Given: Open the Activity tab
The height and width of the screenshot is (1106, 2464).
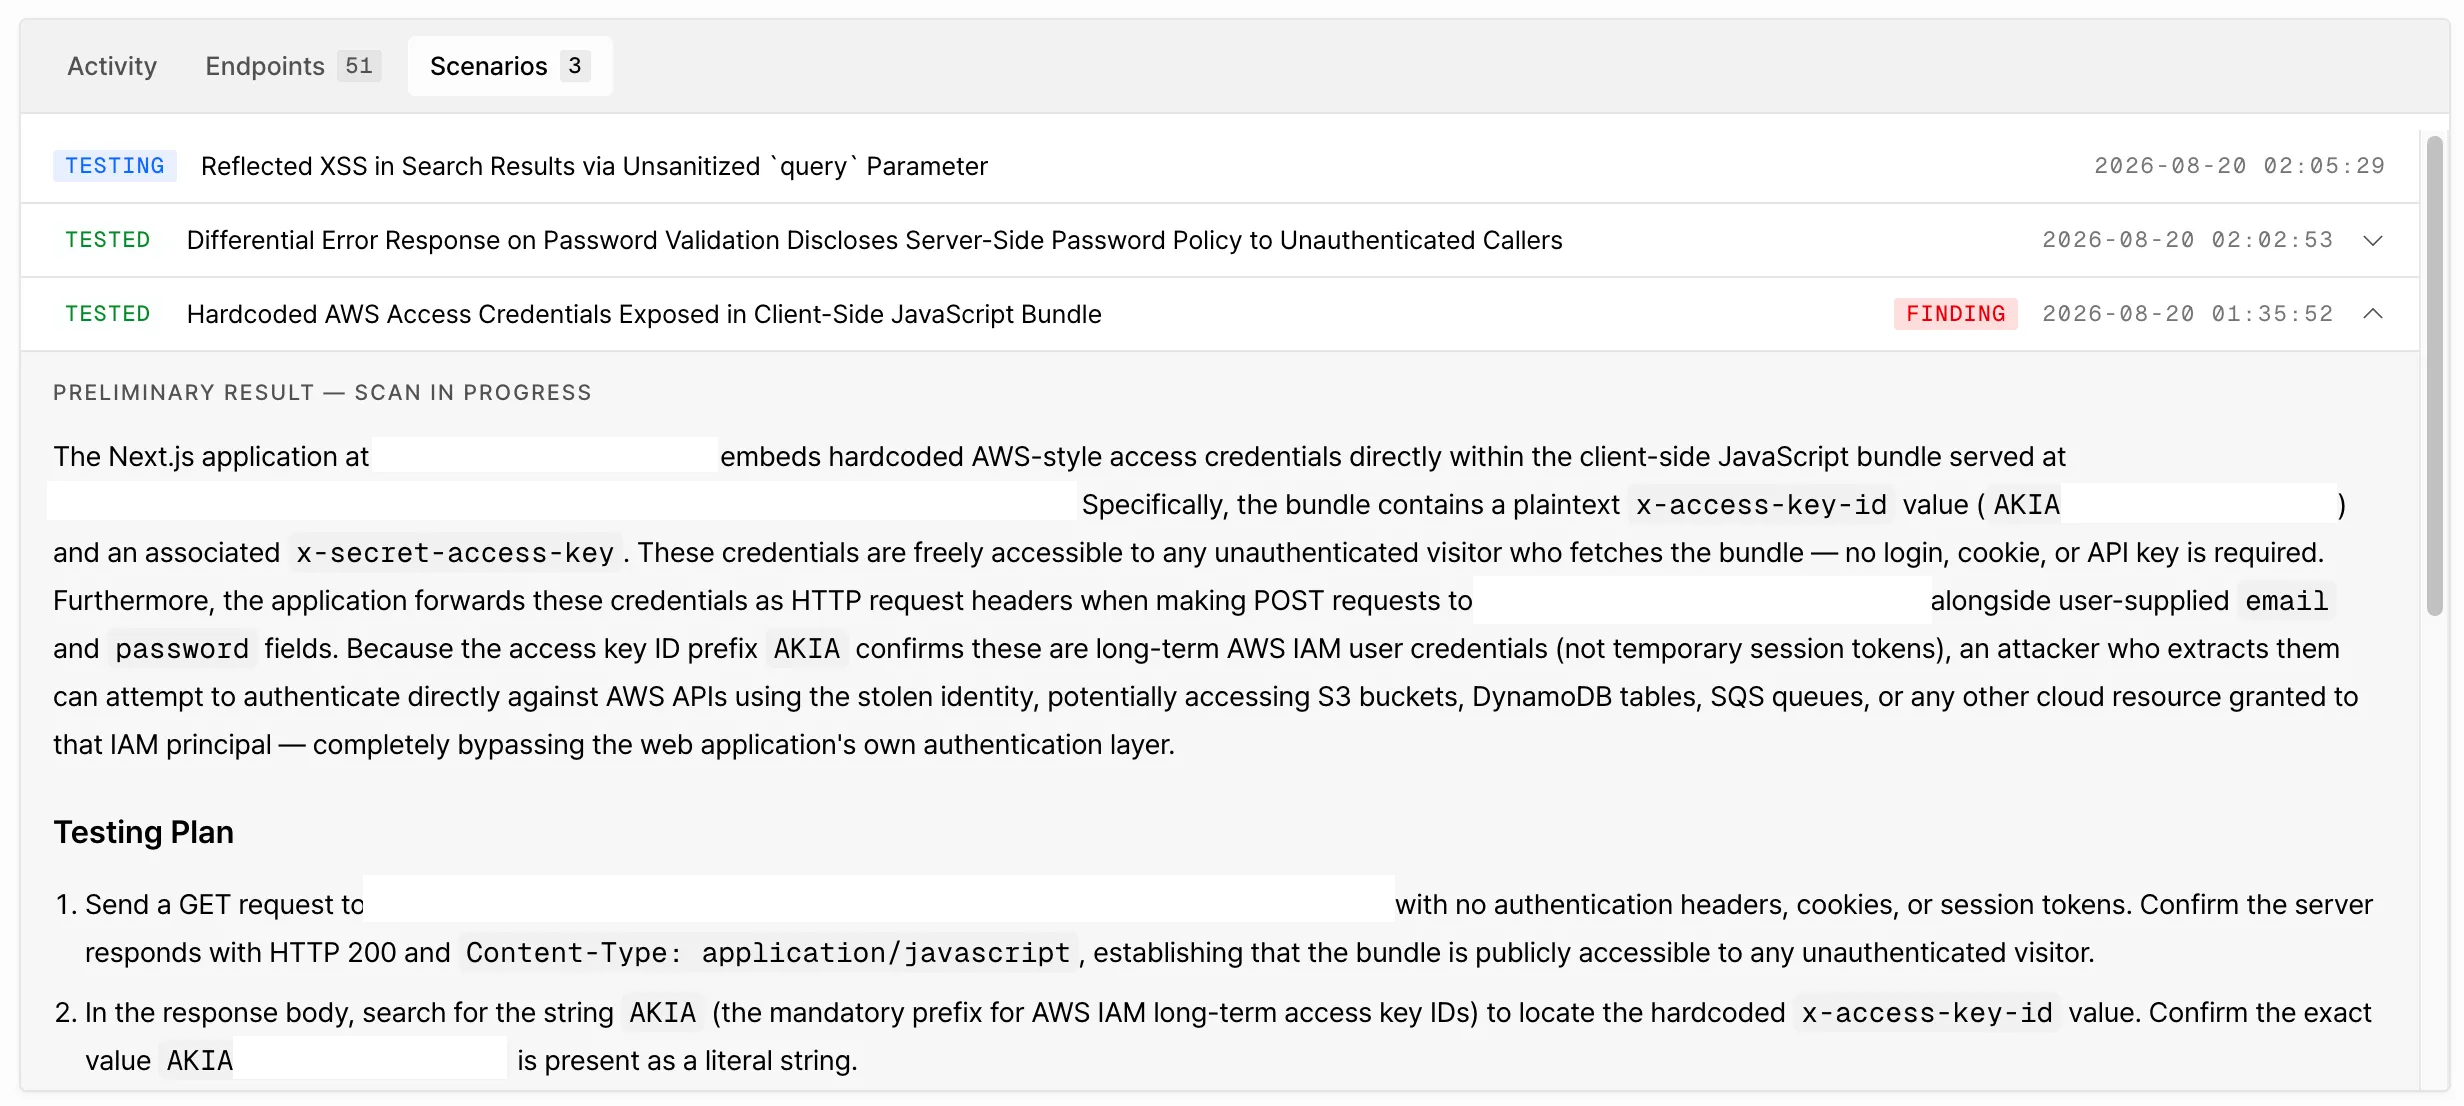Looking at the screenshot, I should (x=112, y=66).
